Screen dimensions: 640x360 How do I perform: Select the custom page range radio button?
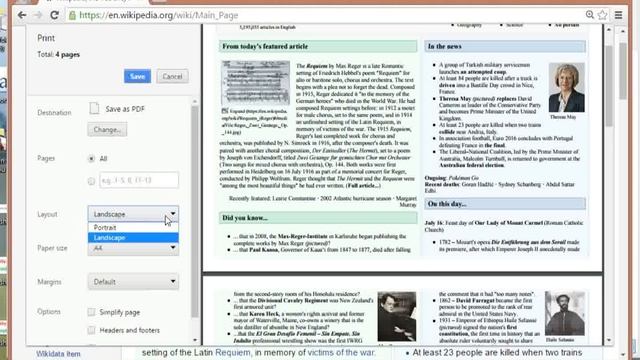point(91,181)
